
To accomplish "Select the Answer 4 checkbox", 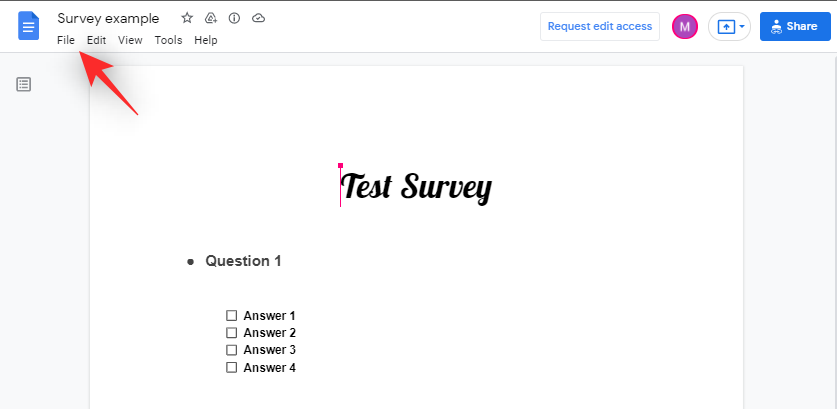I will tap(232, 367).
